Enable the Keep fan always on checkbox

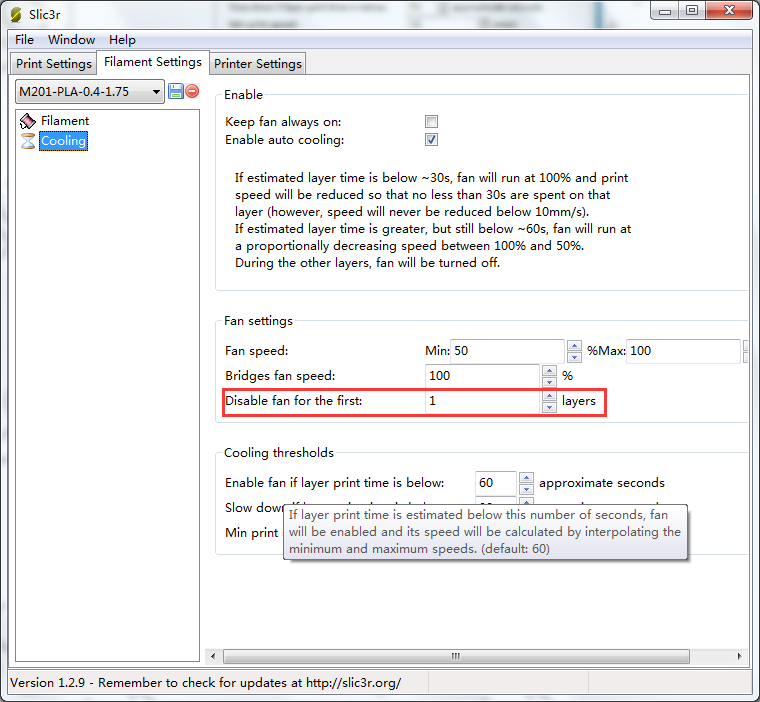click(431, 121)
